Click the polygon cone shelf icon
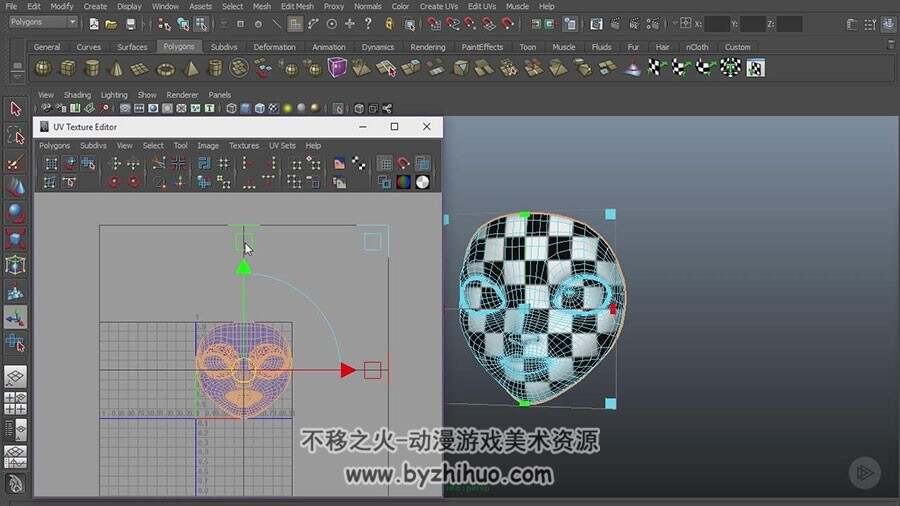 point(117,68)
